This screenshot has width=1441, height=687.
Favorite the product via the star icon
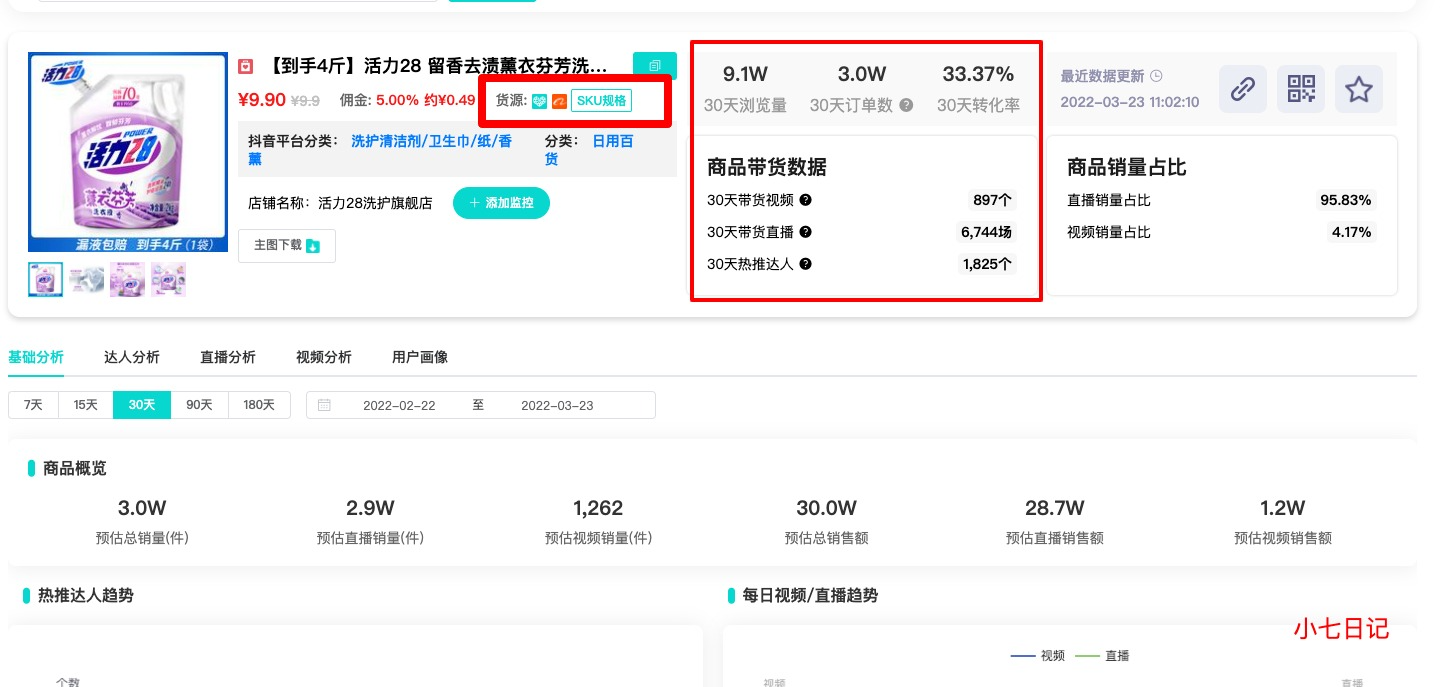point(1358,89)
